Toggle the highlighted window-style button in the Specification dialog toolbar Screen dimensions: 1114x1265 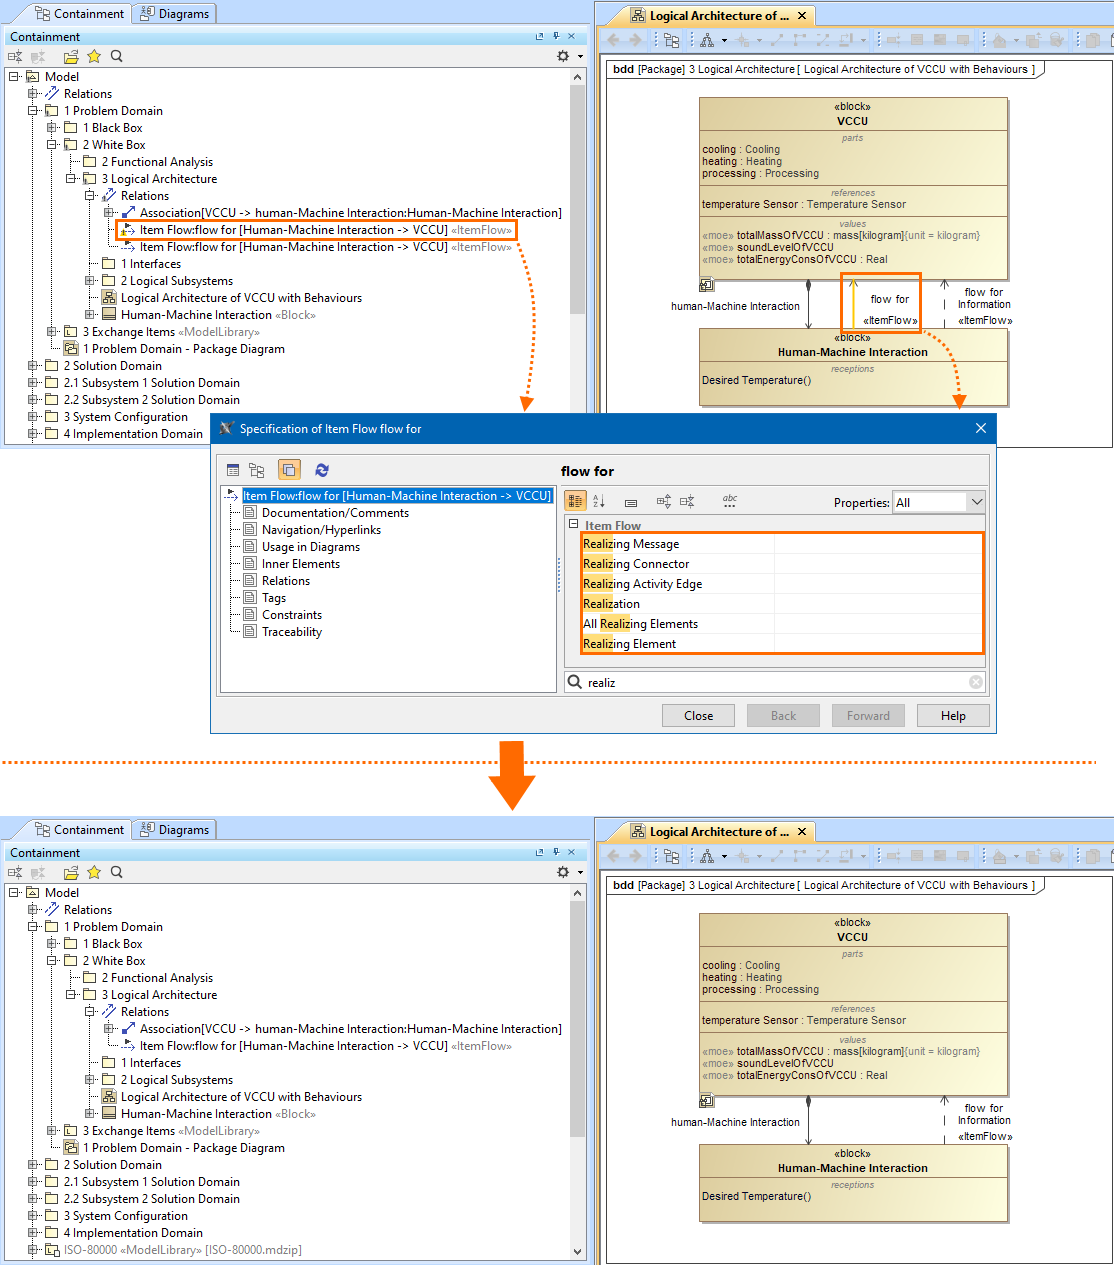(x=289, y=470)
